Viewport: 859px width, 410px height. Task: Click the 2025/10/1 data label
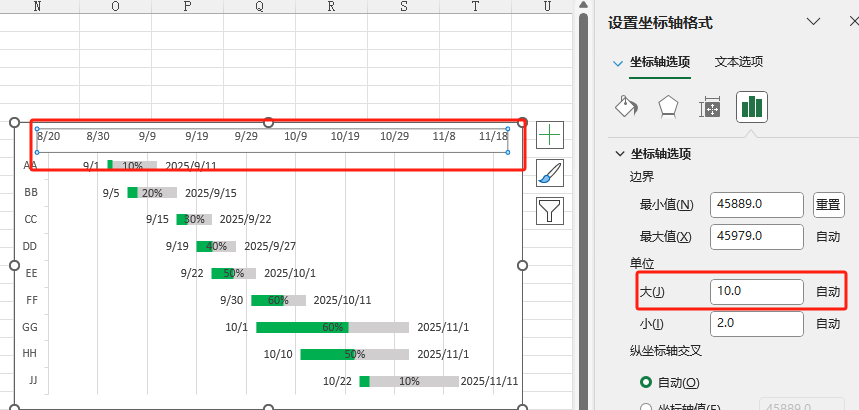click(x=290, y=274)
